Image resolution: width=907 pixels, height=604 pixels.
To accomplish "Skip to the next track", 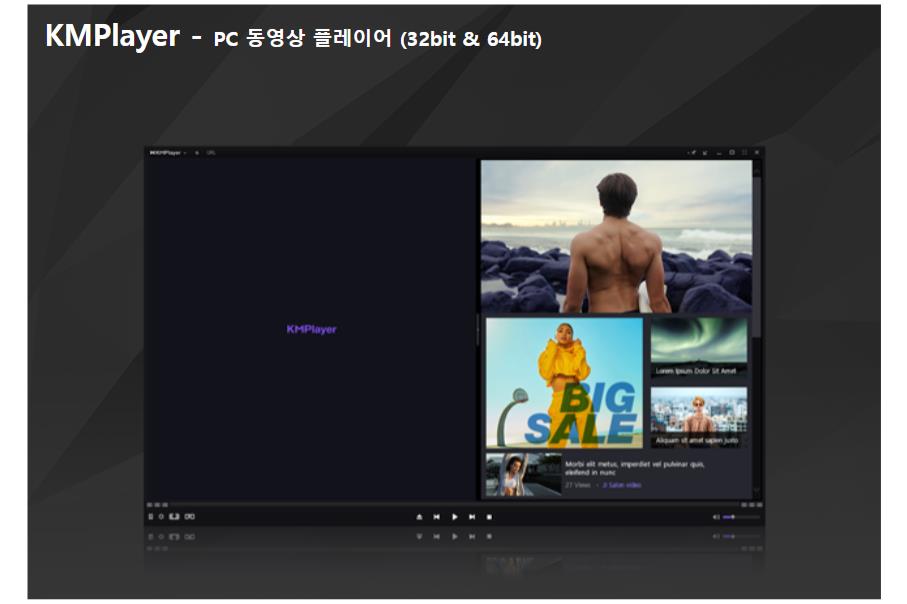I will 471,517.
